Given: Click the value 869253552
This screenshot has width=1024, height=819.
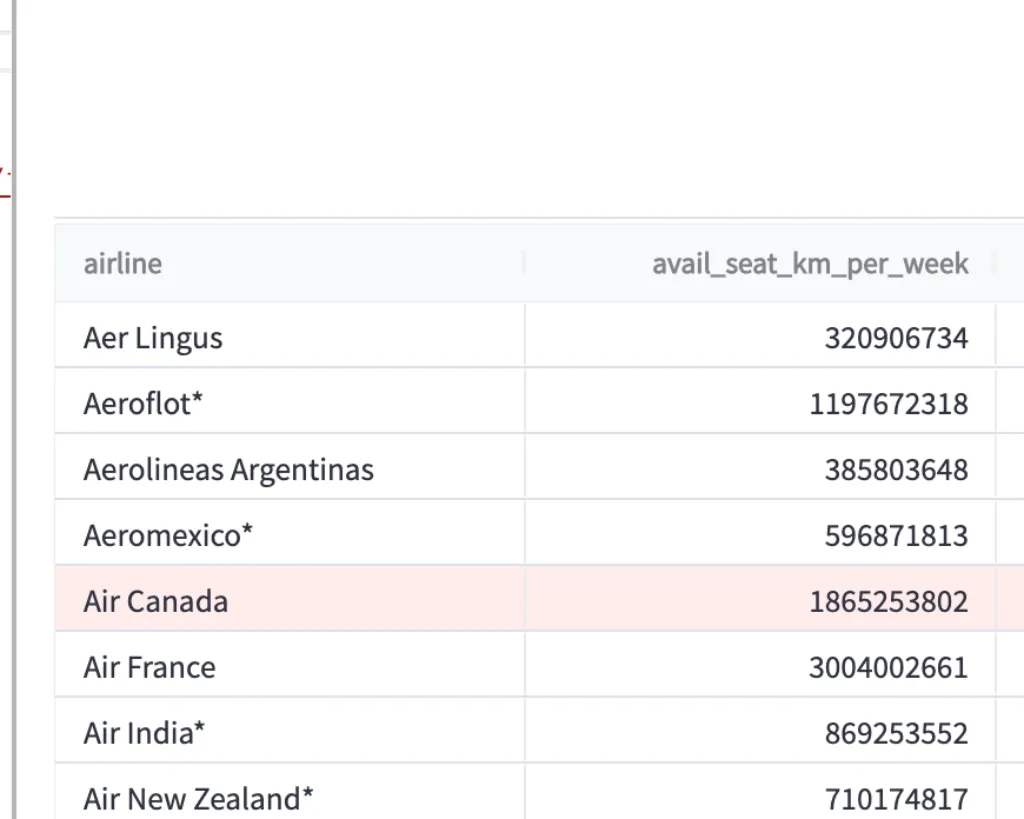Looking at the screenshot, I should tap(896, 734).
